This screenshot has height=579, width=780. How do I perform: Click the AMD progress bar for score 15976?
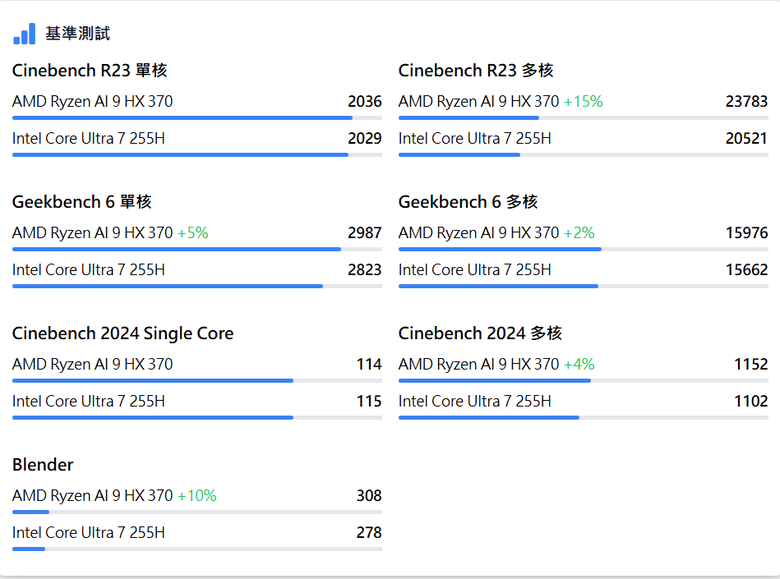pos(584,249)
